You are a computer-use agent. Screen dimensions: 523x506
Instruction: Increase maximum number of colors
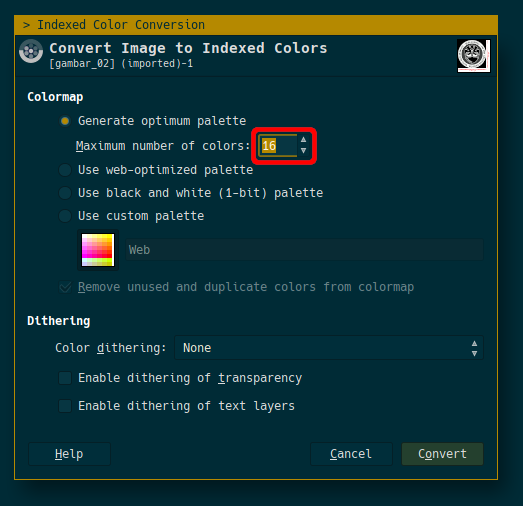(303, 139)
